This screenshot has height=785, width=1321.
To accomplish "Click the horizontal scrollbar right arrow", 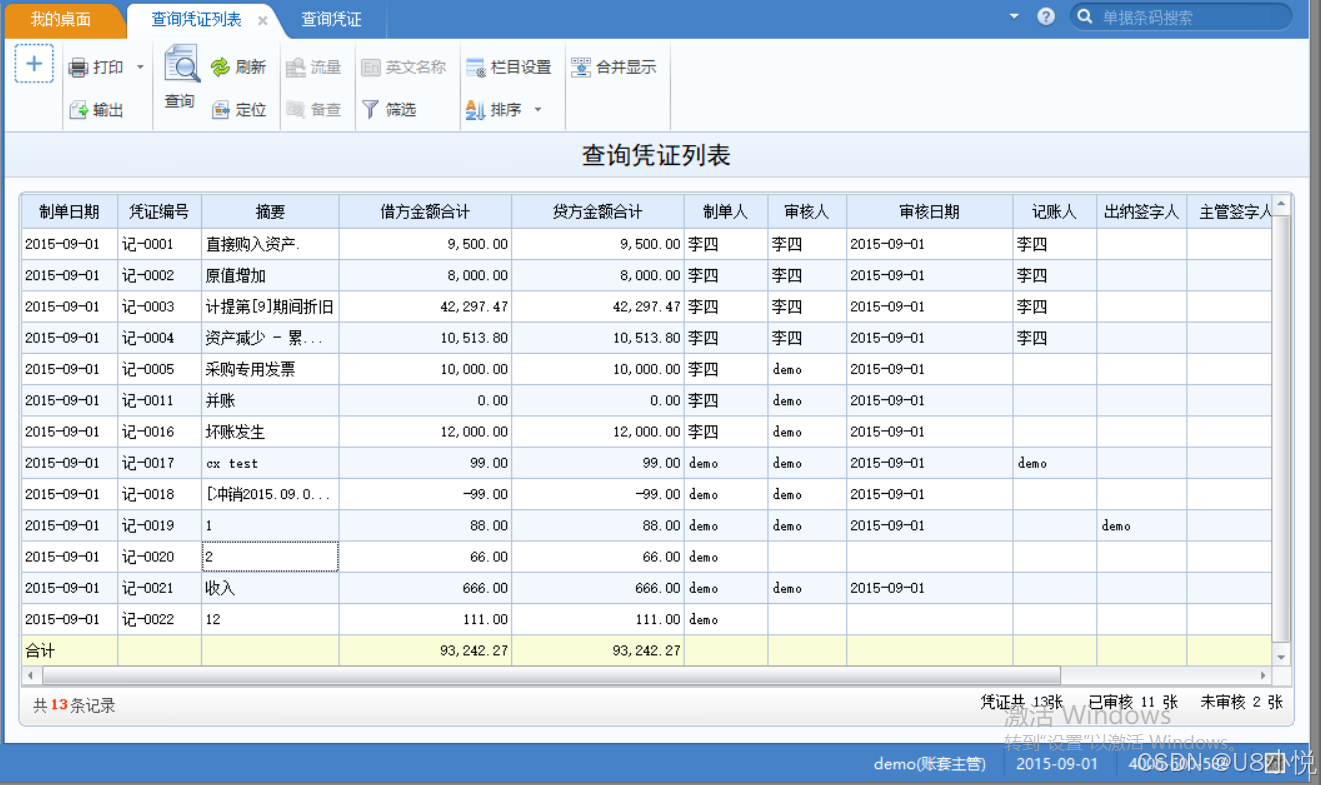I will click(x=1264, y=675).
